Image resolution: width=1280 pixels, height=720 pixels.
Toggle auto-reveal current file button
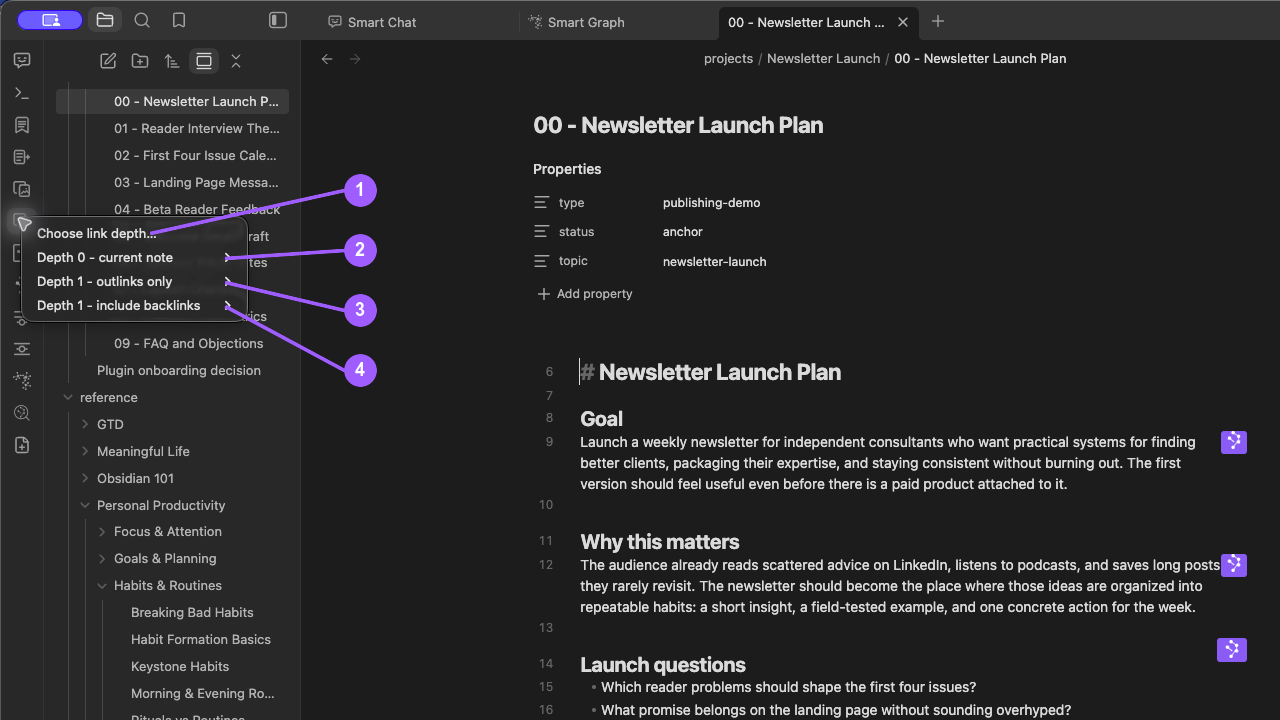[x=204, y=61]
